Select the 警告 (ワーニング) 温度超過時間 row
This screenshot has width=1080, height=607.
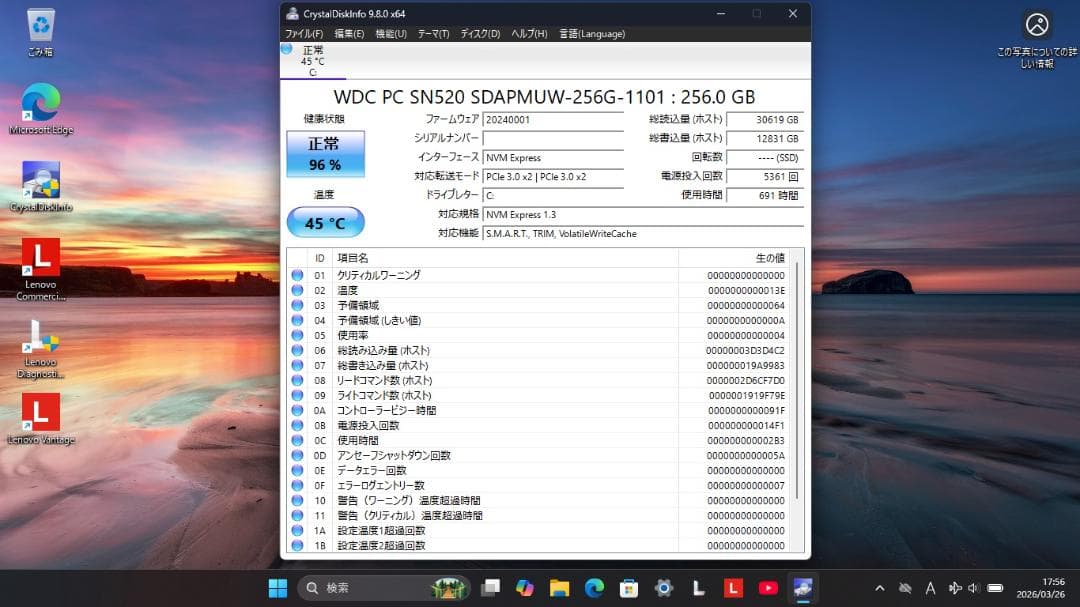(x=539, y=501)
